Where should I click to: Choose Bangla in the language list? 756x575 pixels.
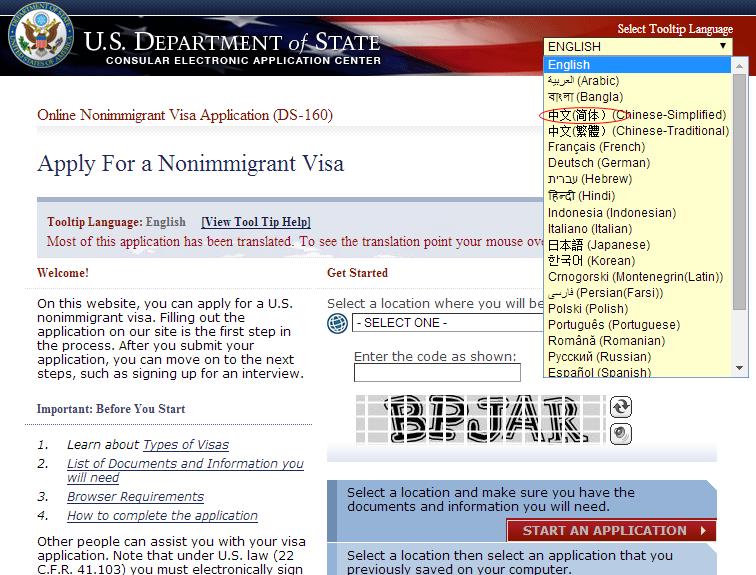(637, 97)
